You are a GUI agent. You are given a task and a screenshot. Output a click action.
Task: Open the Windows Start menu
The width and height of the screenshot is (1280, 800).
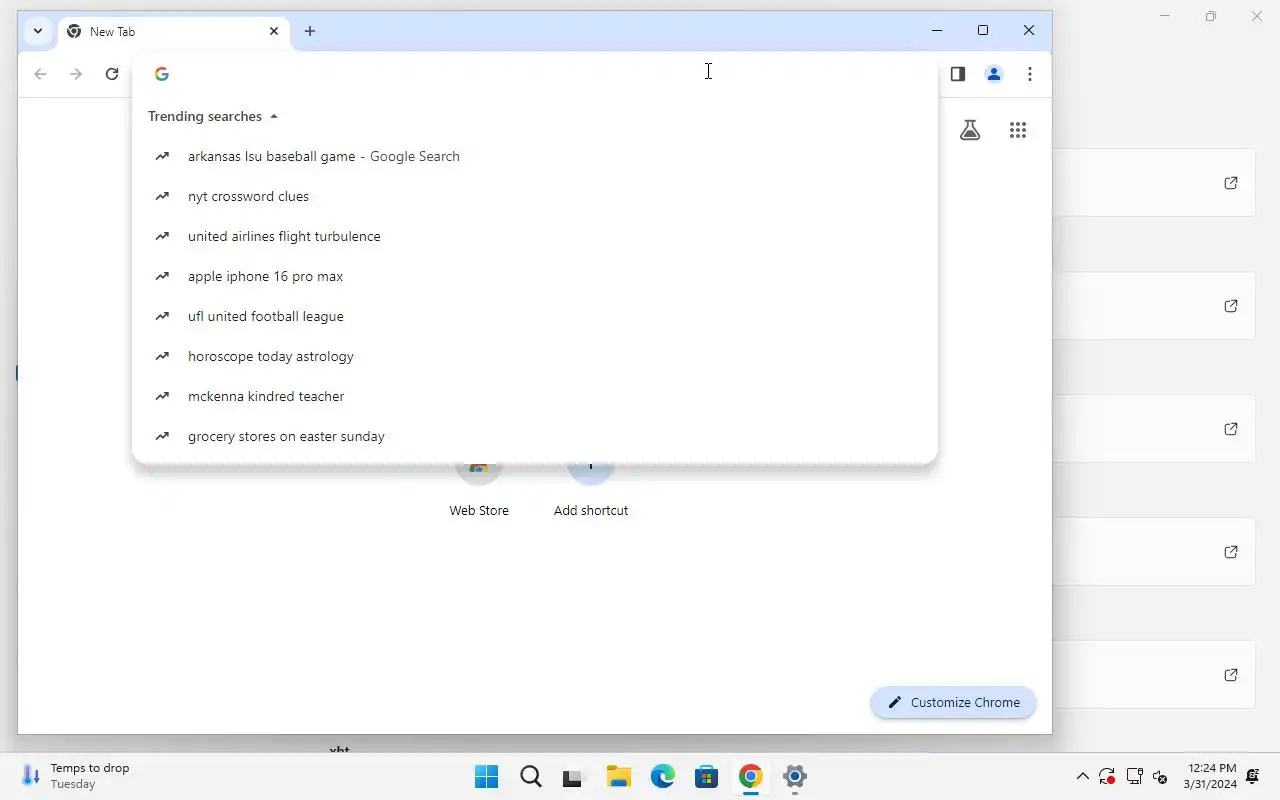[x=487, y=776]
